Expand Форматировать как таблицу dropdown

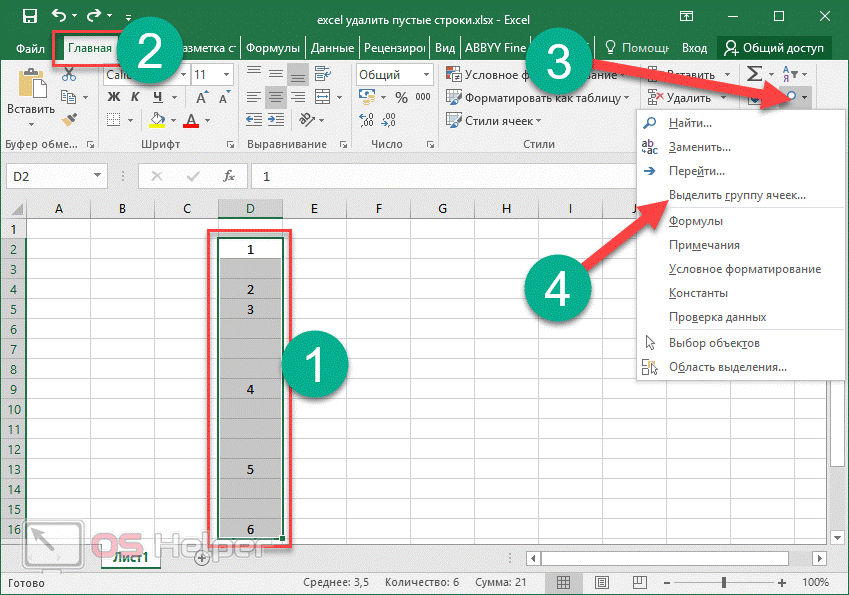click(x=626, y=98)
